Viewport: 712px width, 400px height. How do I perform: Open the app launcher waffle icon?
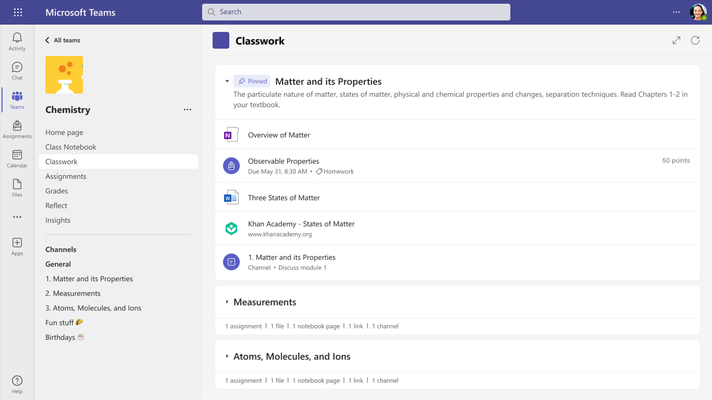pos(18,12)
